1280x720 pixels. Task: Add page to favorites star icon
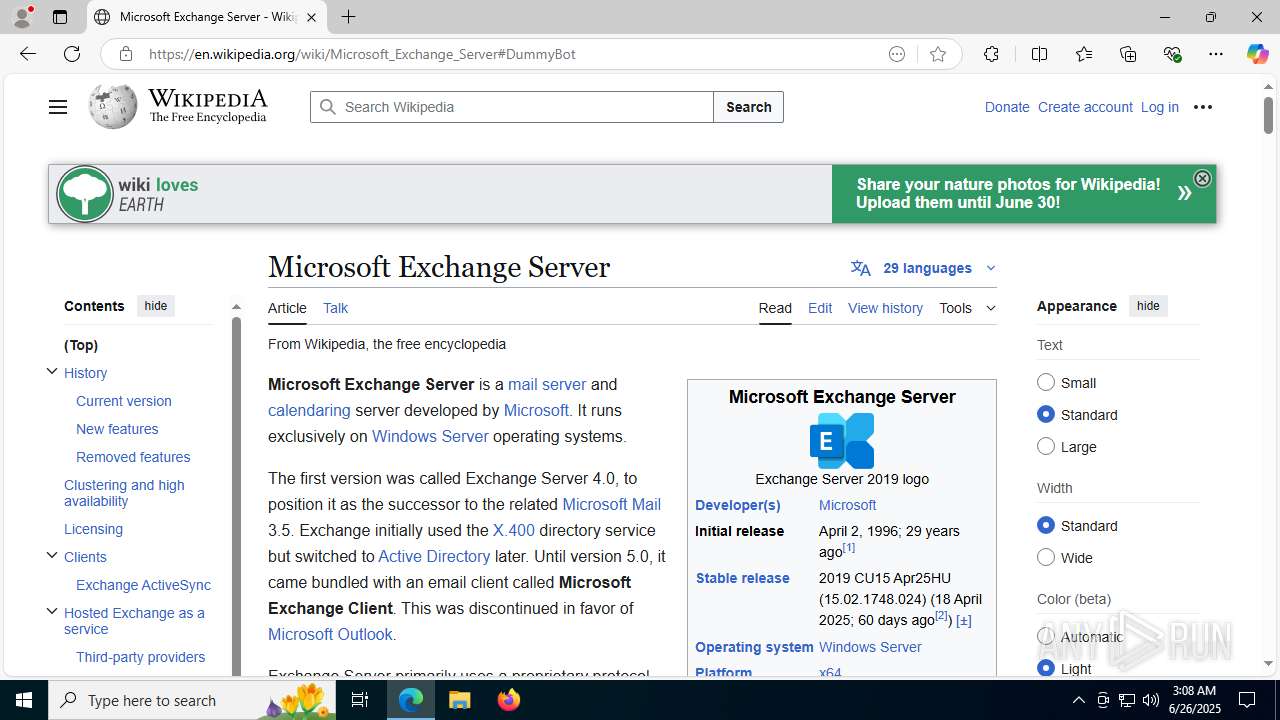click(937, 54)
